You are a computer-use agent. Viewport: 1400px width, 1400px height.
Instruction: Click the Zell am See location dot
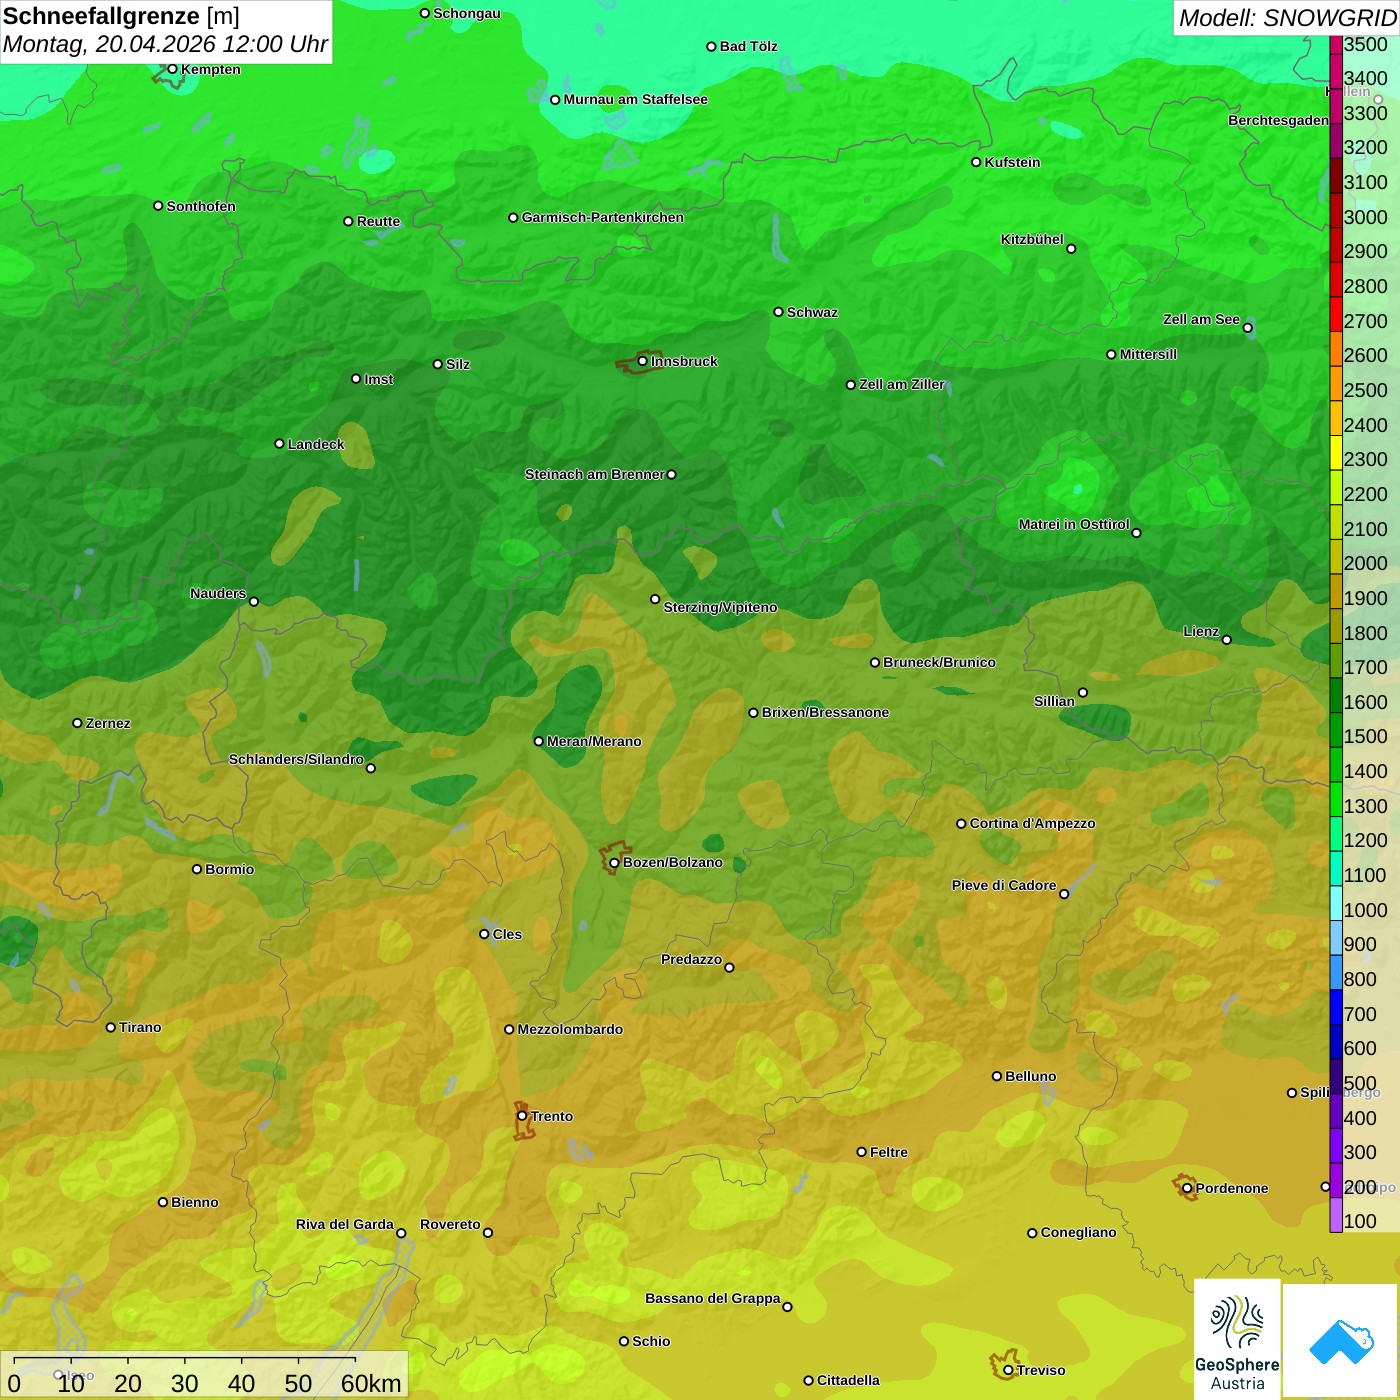1247,328
